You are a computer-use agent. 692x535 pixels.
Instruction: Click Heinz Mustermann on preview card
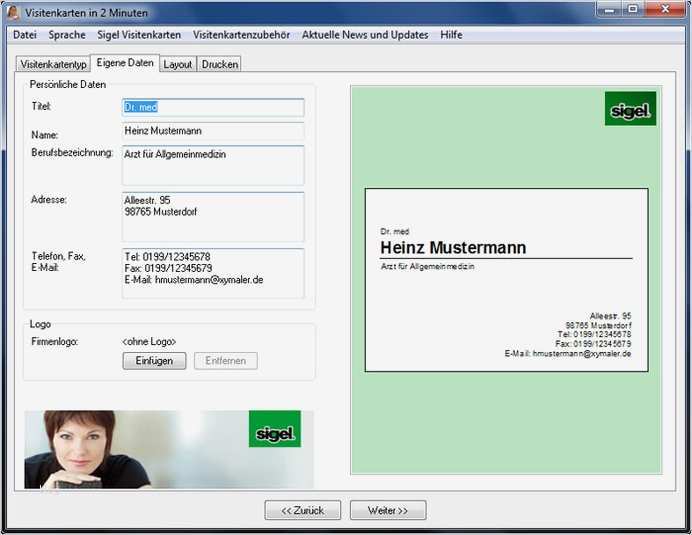tap(453, 248)
